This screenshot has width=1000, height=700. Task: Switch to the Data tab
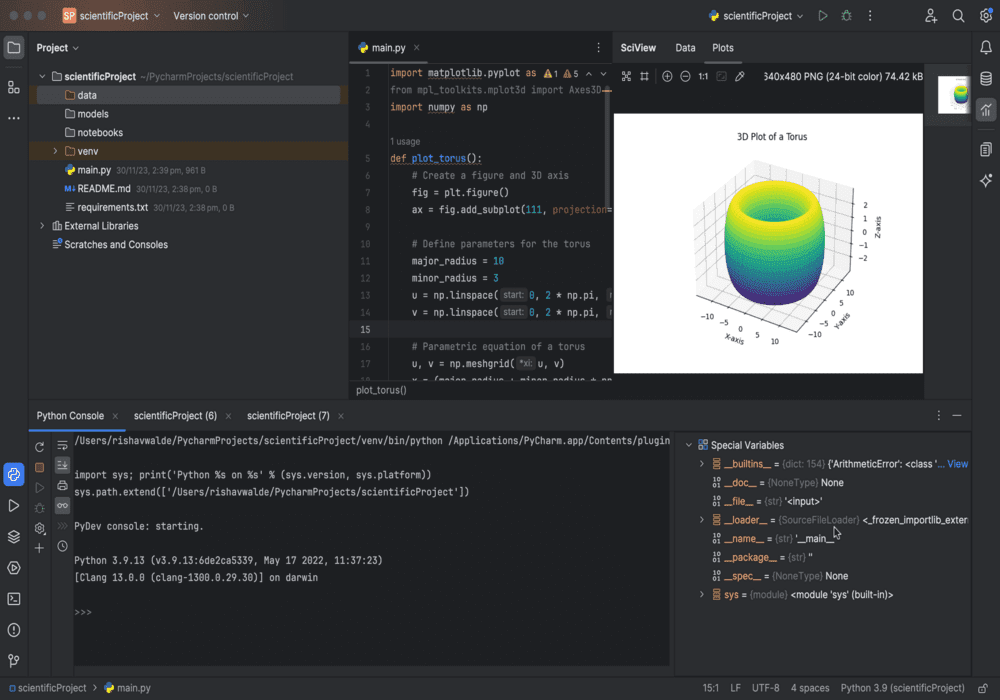685,48
